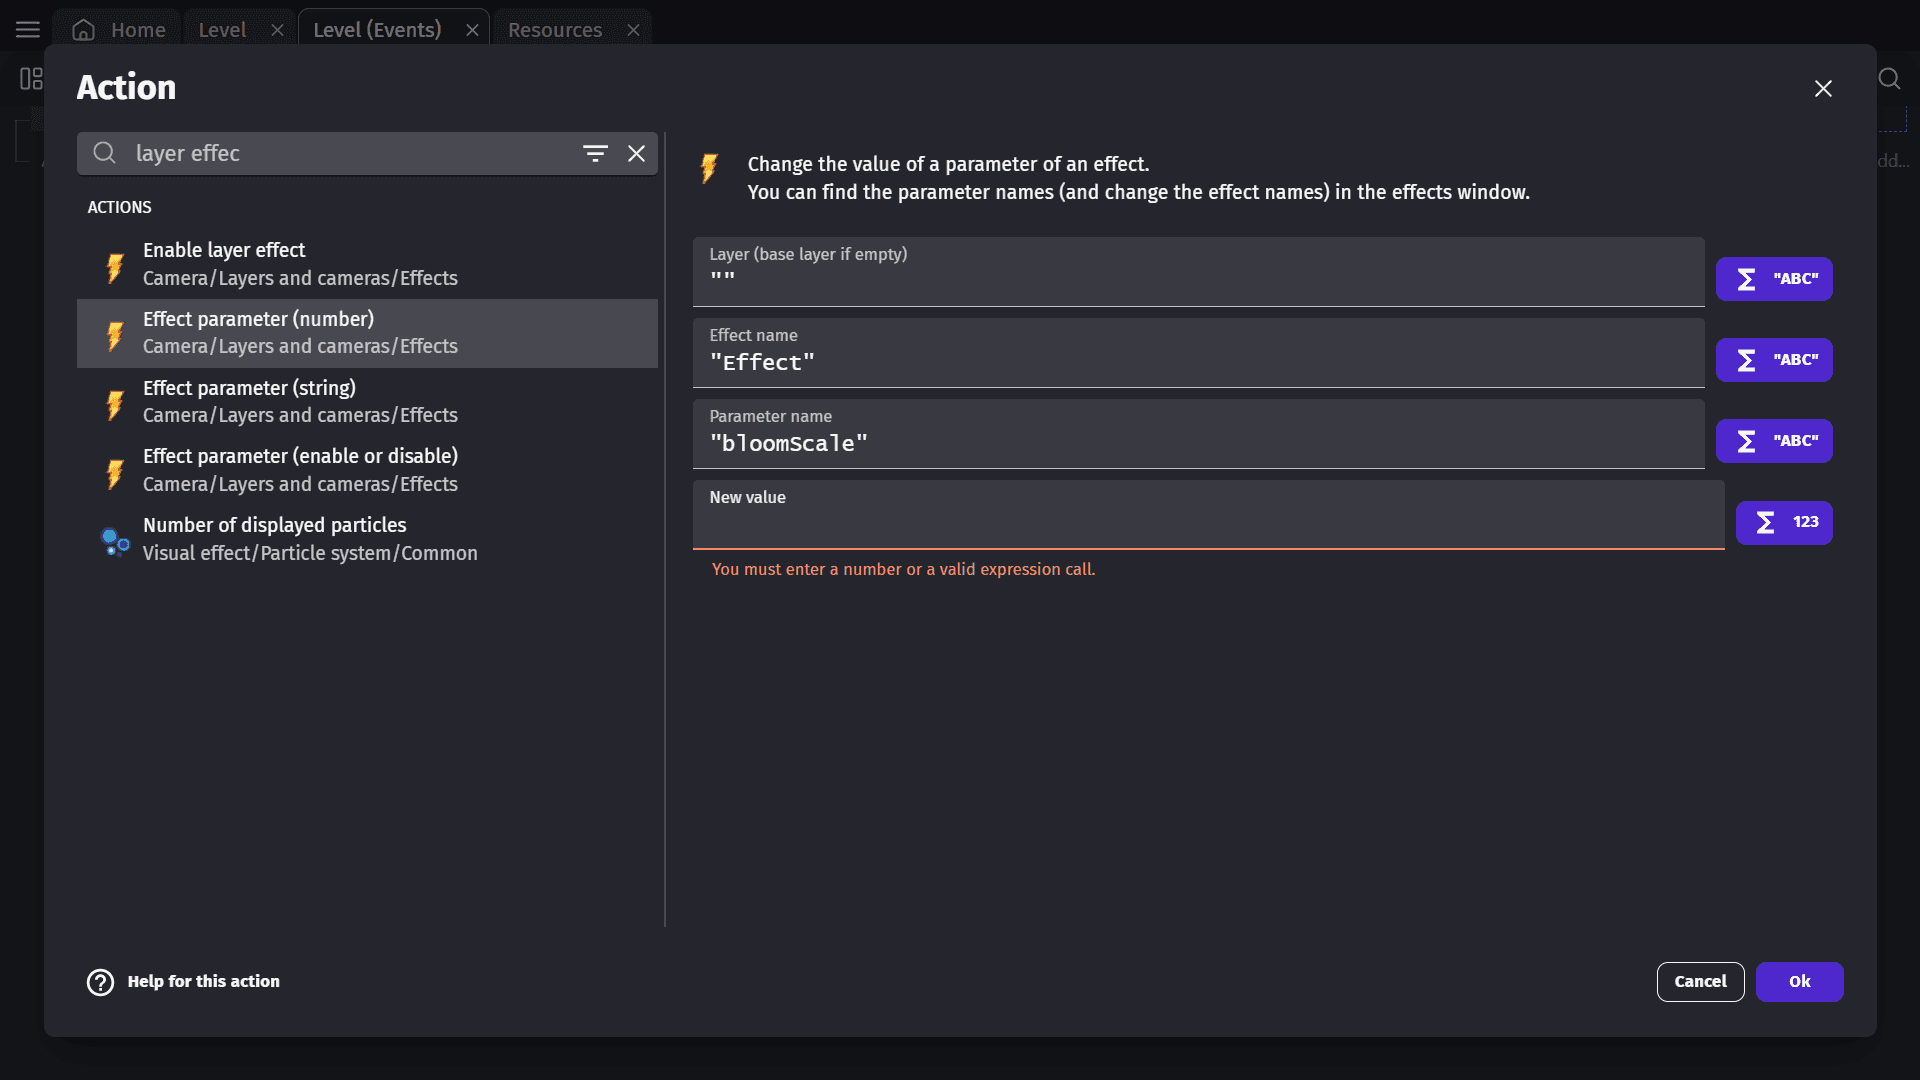Open expression editor for Layer field
This screenshot has width=1920, height=1080.
coord(1773,279)
